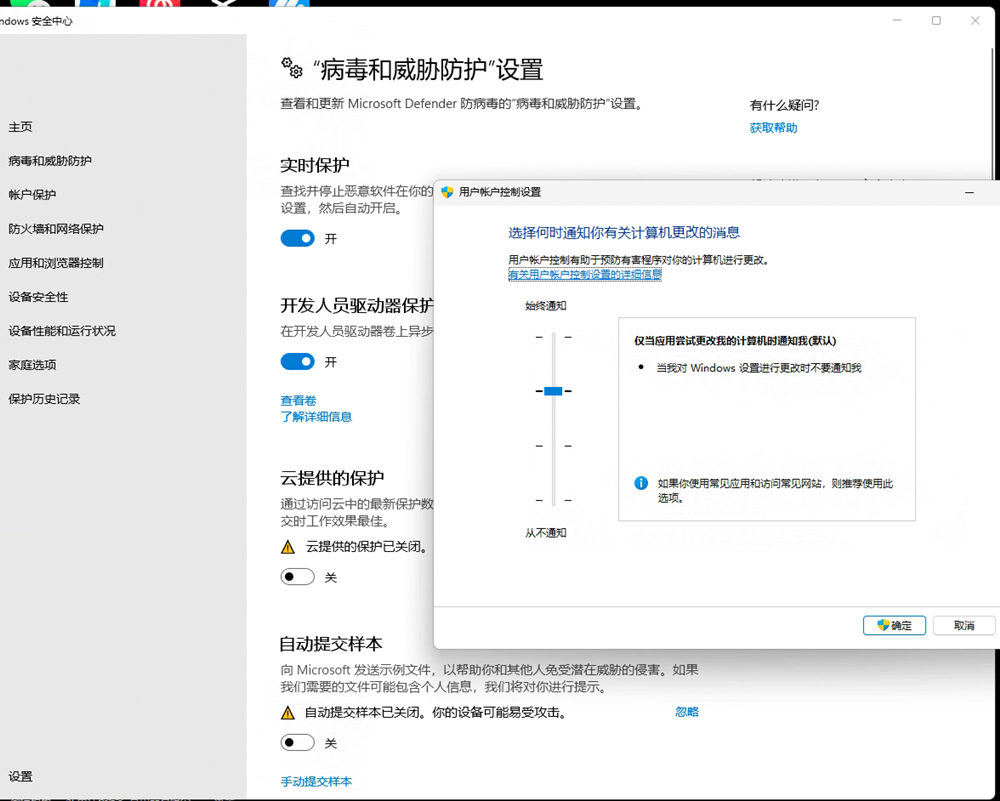Image resolution: width=1000 pixels, height=801 pixels.
Task: Minimize the Windows 安全中心 window
Action: click(x=897, y=20)
